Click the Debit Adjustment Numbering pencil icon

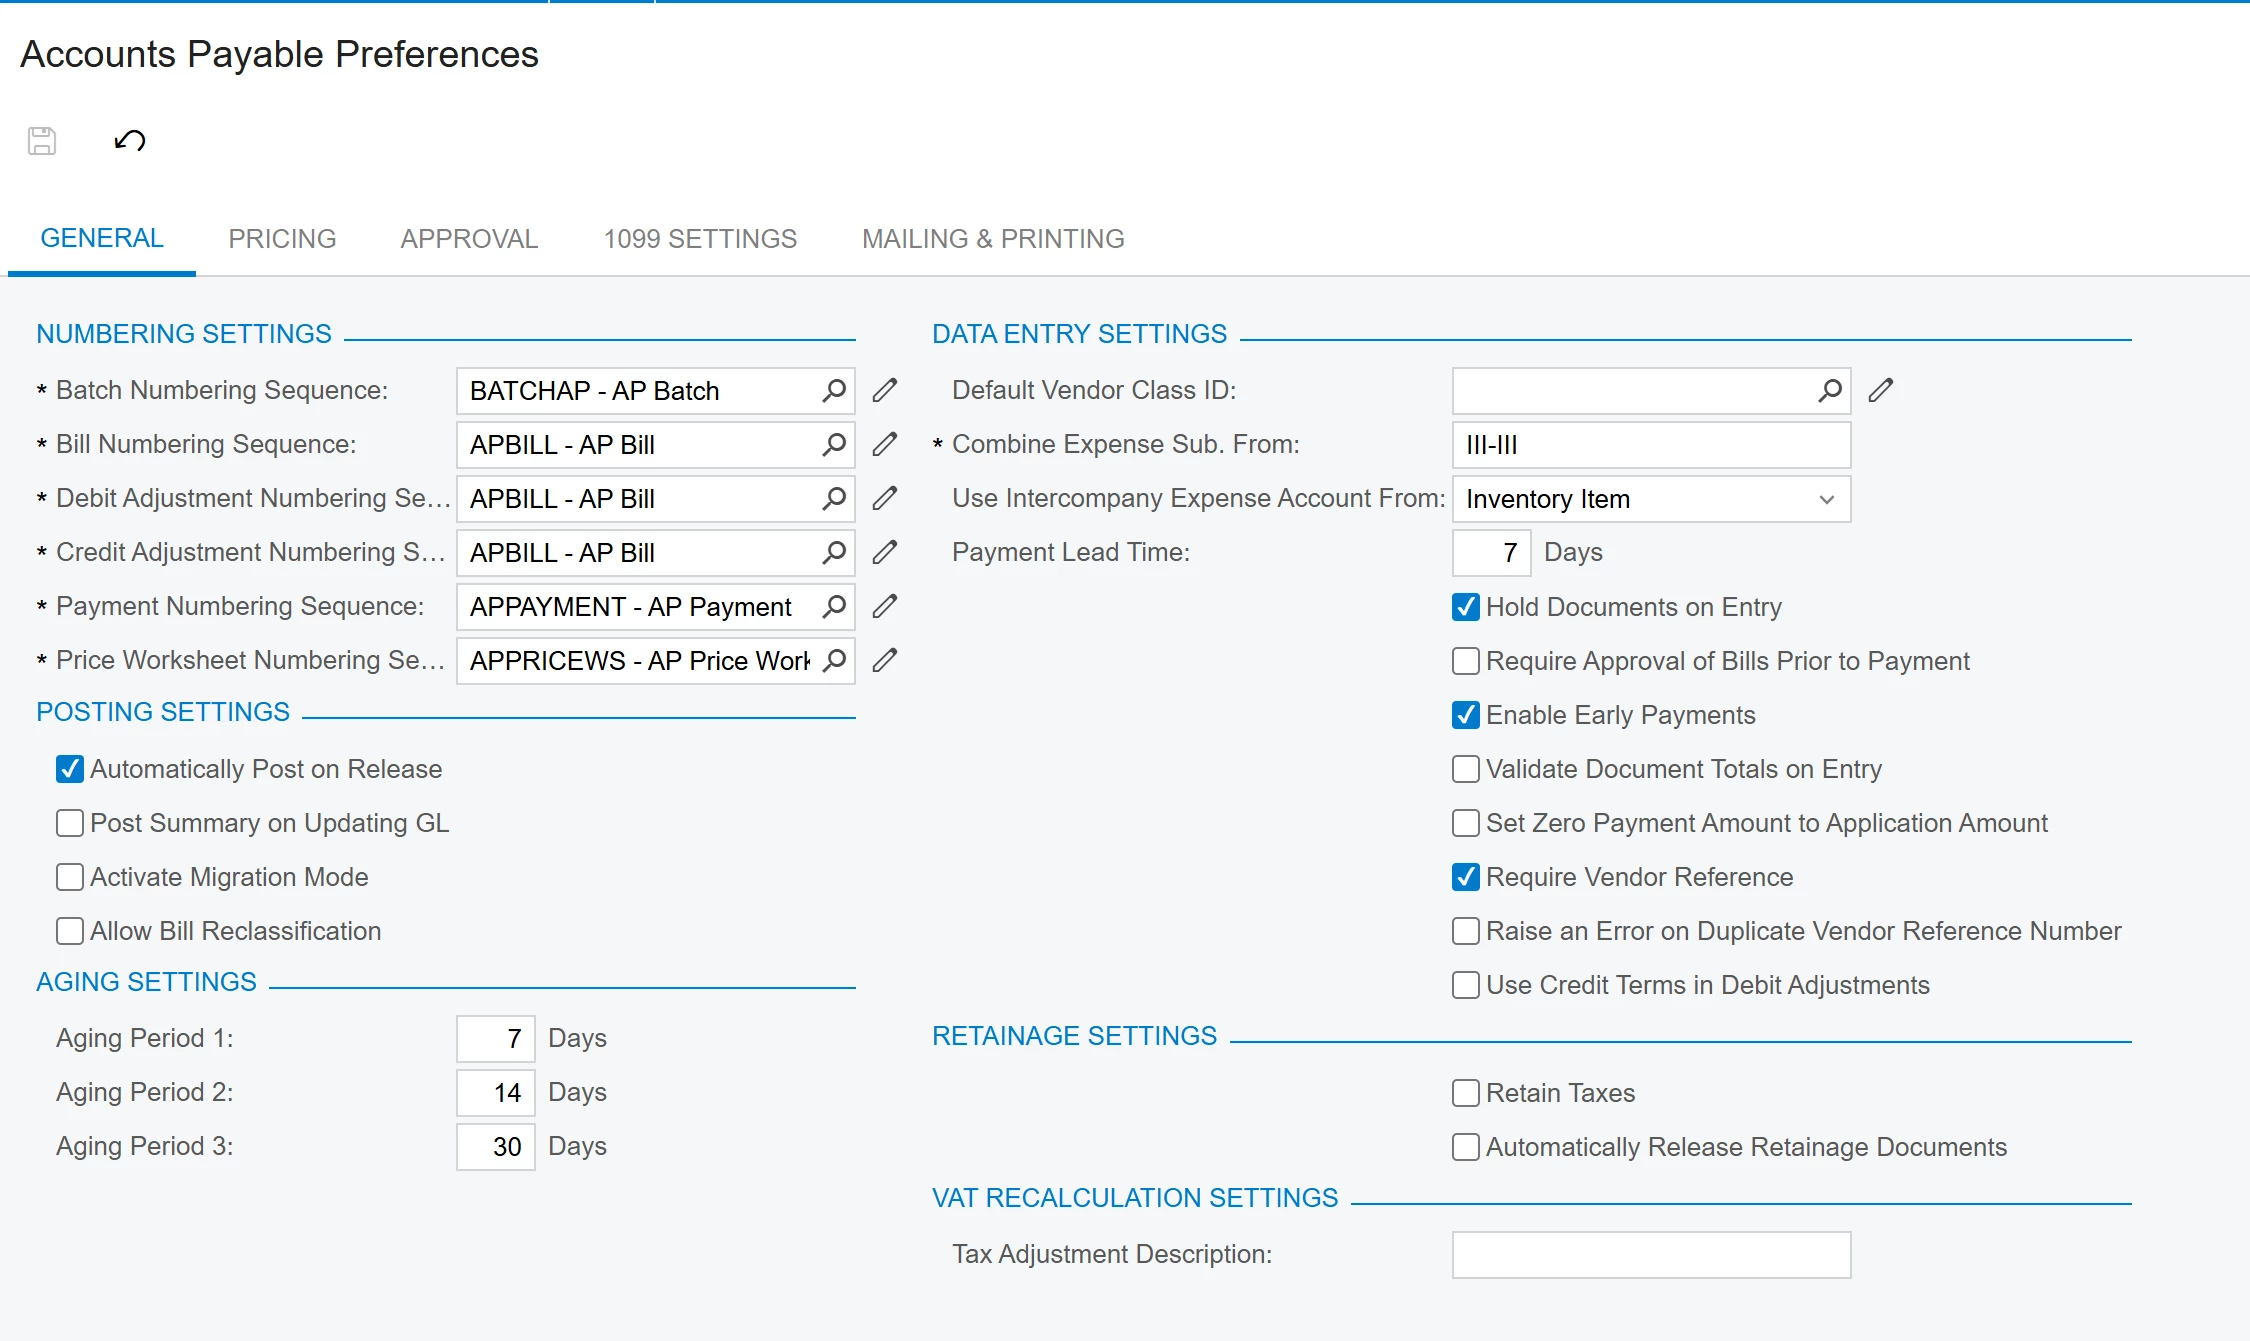click(x=885, y=498)
